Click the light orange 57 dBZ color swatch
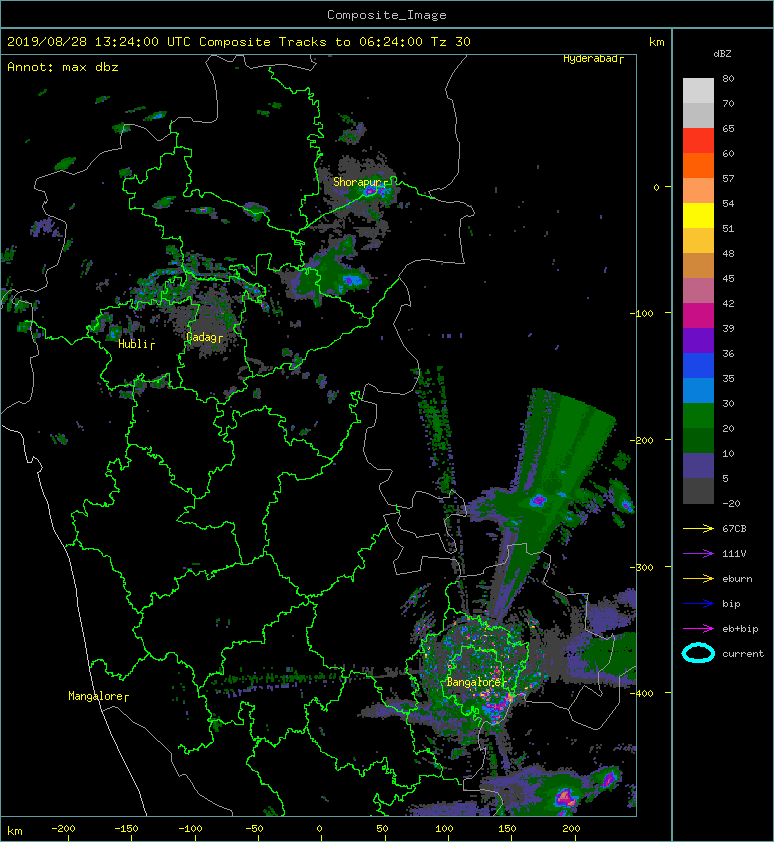Screen dimensions: 774x842 (x=698, y=191)
